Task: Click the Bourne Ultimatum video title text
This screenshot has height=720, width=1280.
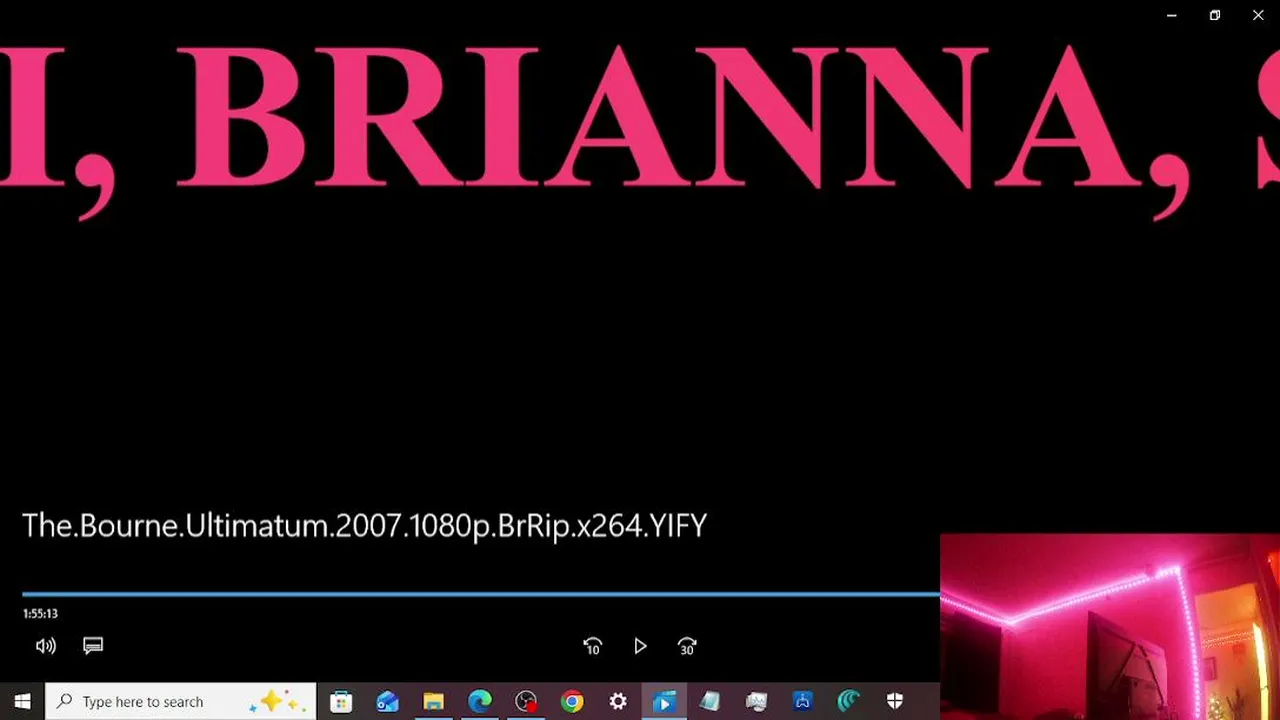Action: coord(364,526)
